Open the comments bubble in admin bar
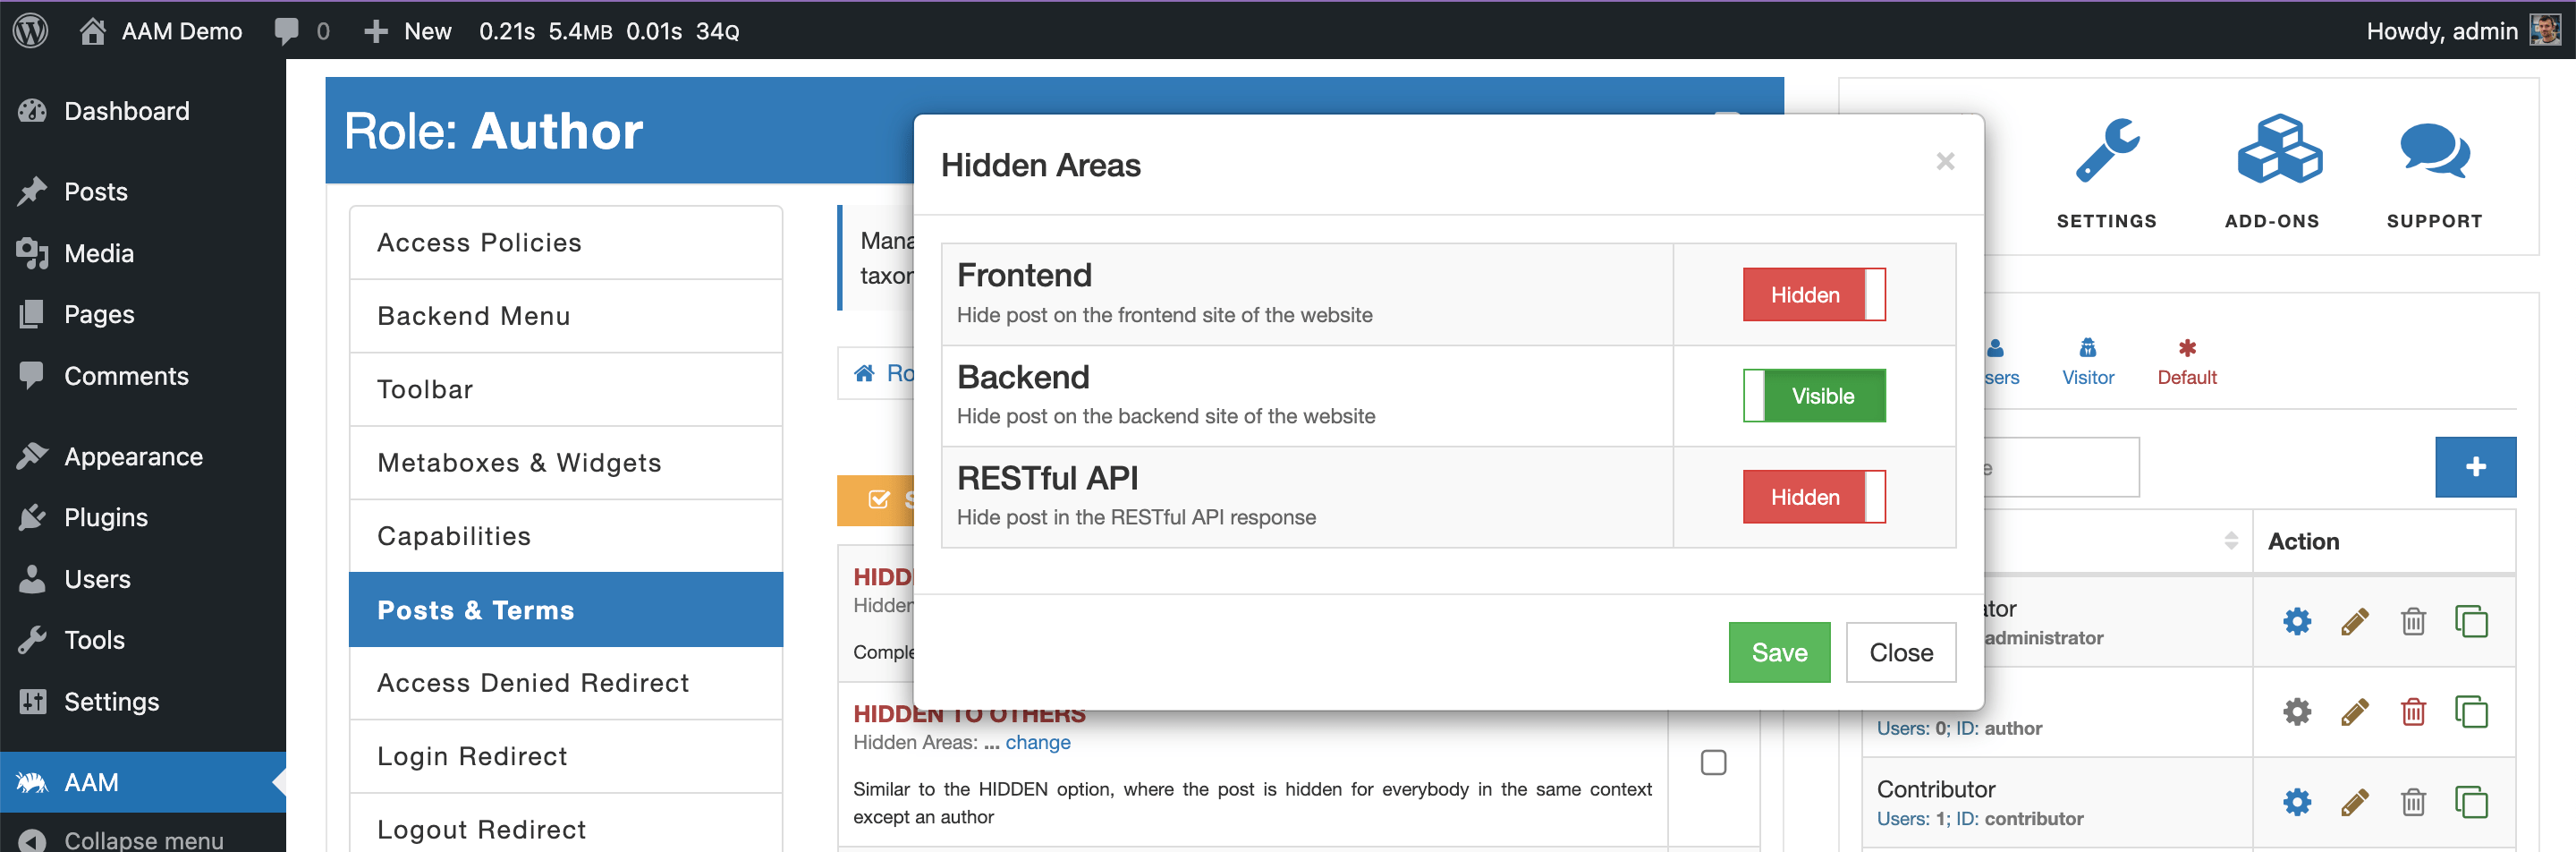This screenshot has height=852, width=2576. click(x=287, y=31)
